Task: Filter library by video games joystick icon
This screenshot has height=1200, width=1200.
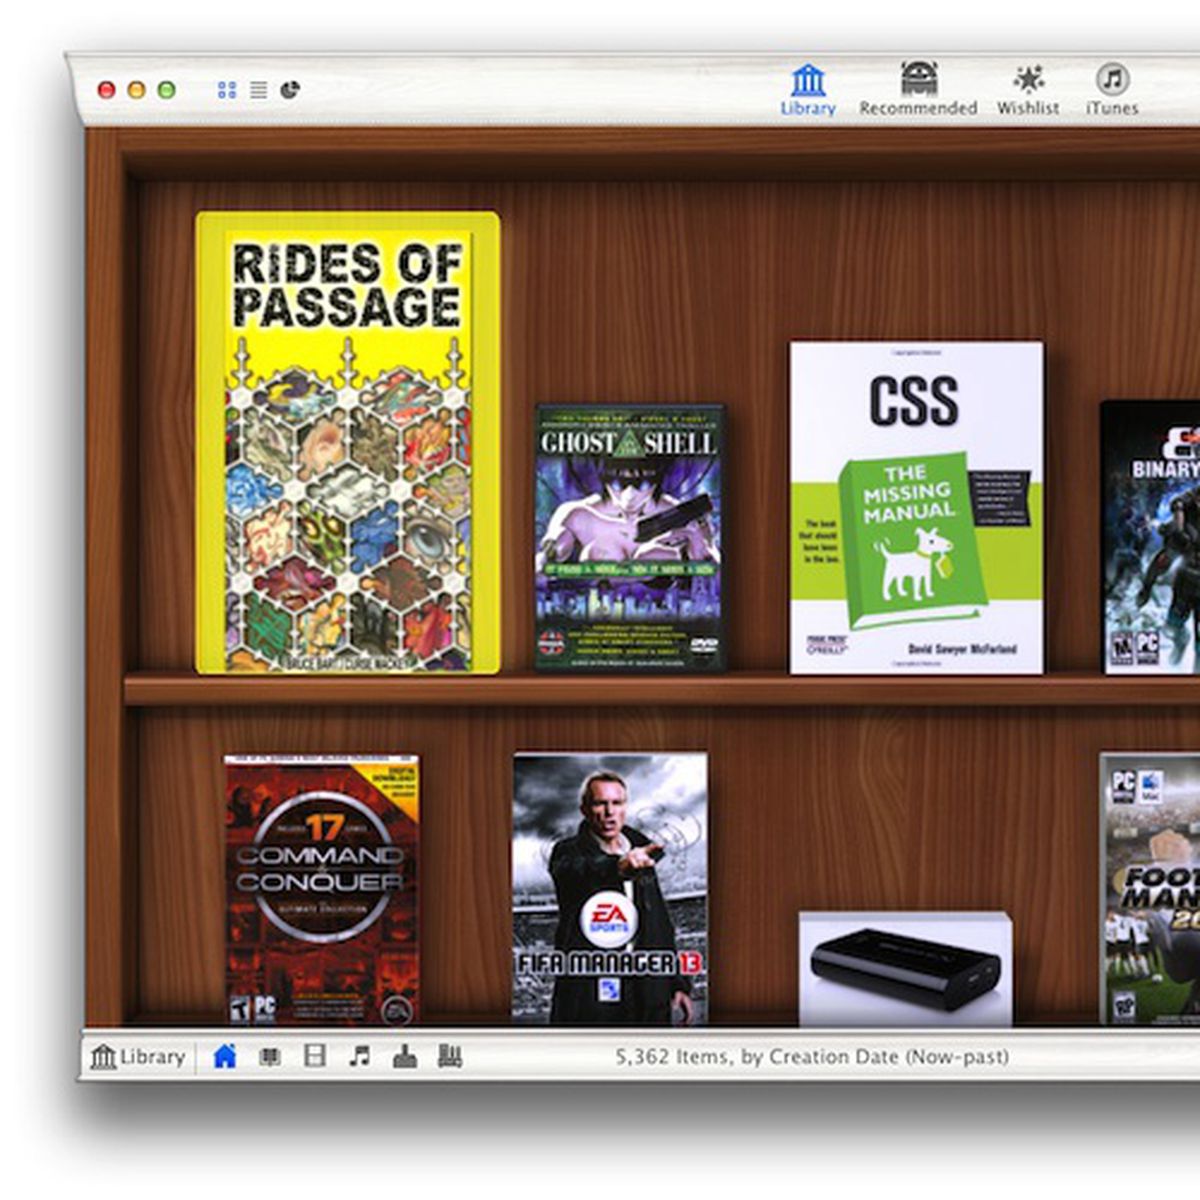Action: (x=405, y=1056)
